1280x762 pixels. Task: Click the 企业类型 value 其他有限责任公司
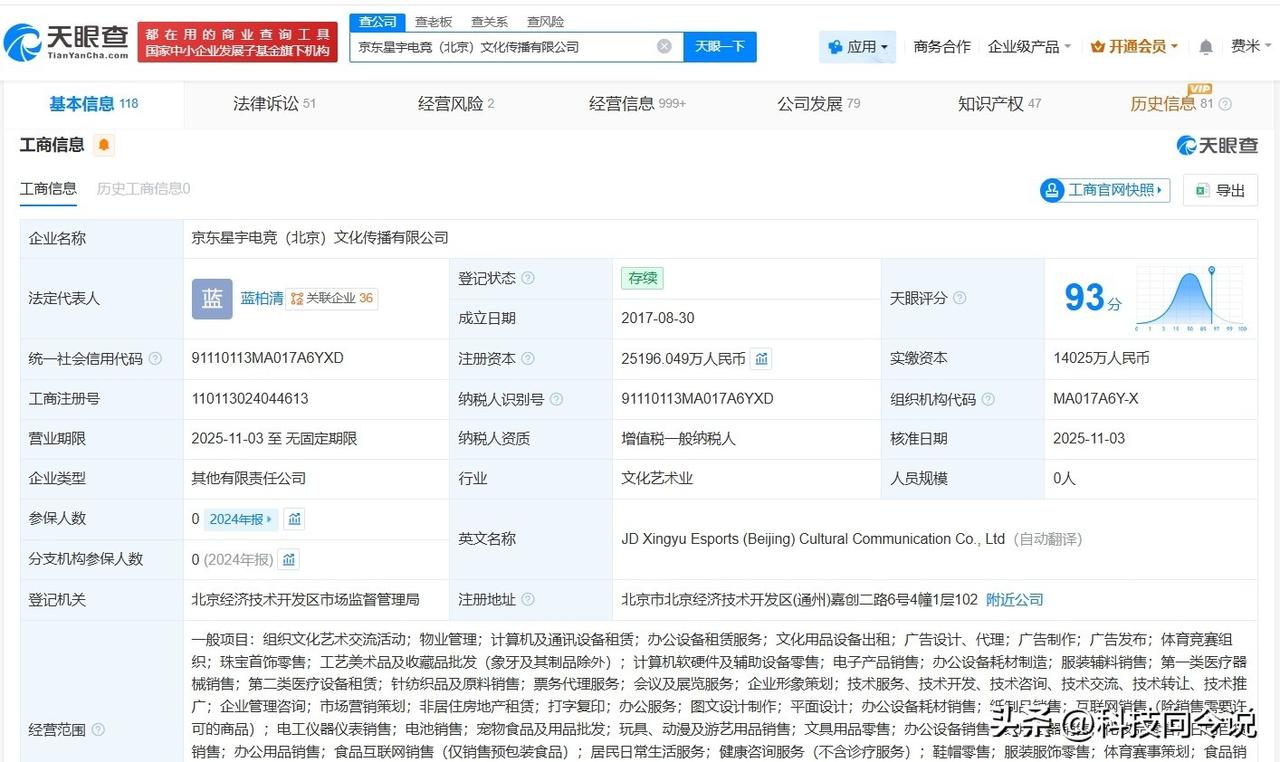click(x=249, y=478)
